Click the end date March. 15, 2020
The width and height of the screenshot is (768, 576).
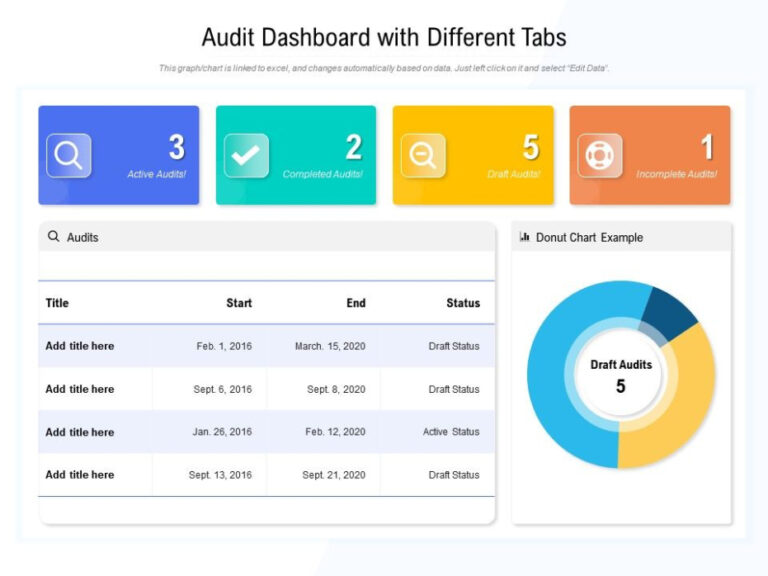coord(330,346)
